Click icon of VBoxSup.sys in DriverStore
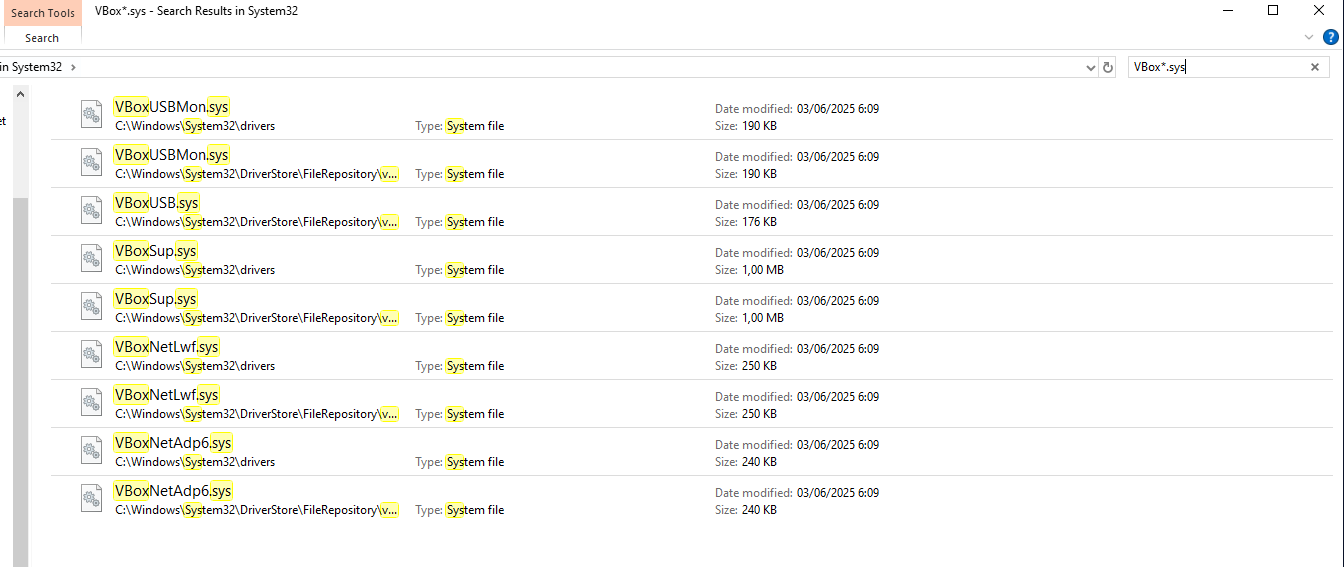 pyautogui.click(x=92, y=307)
